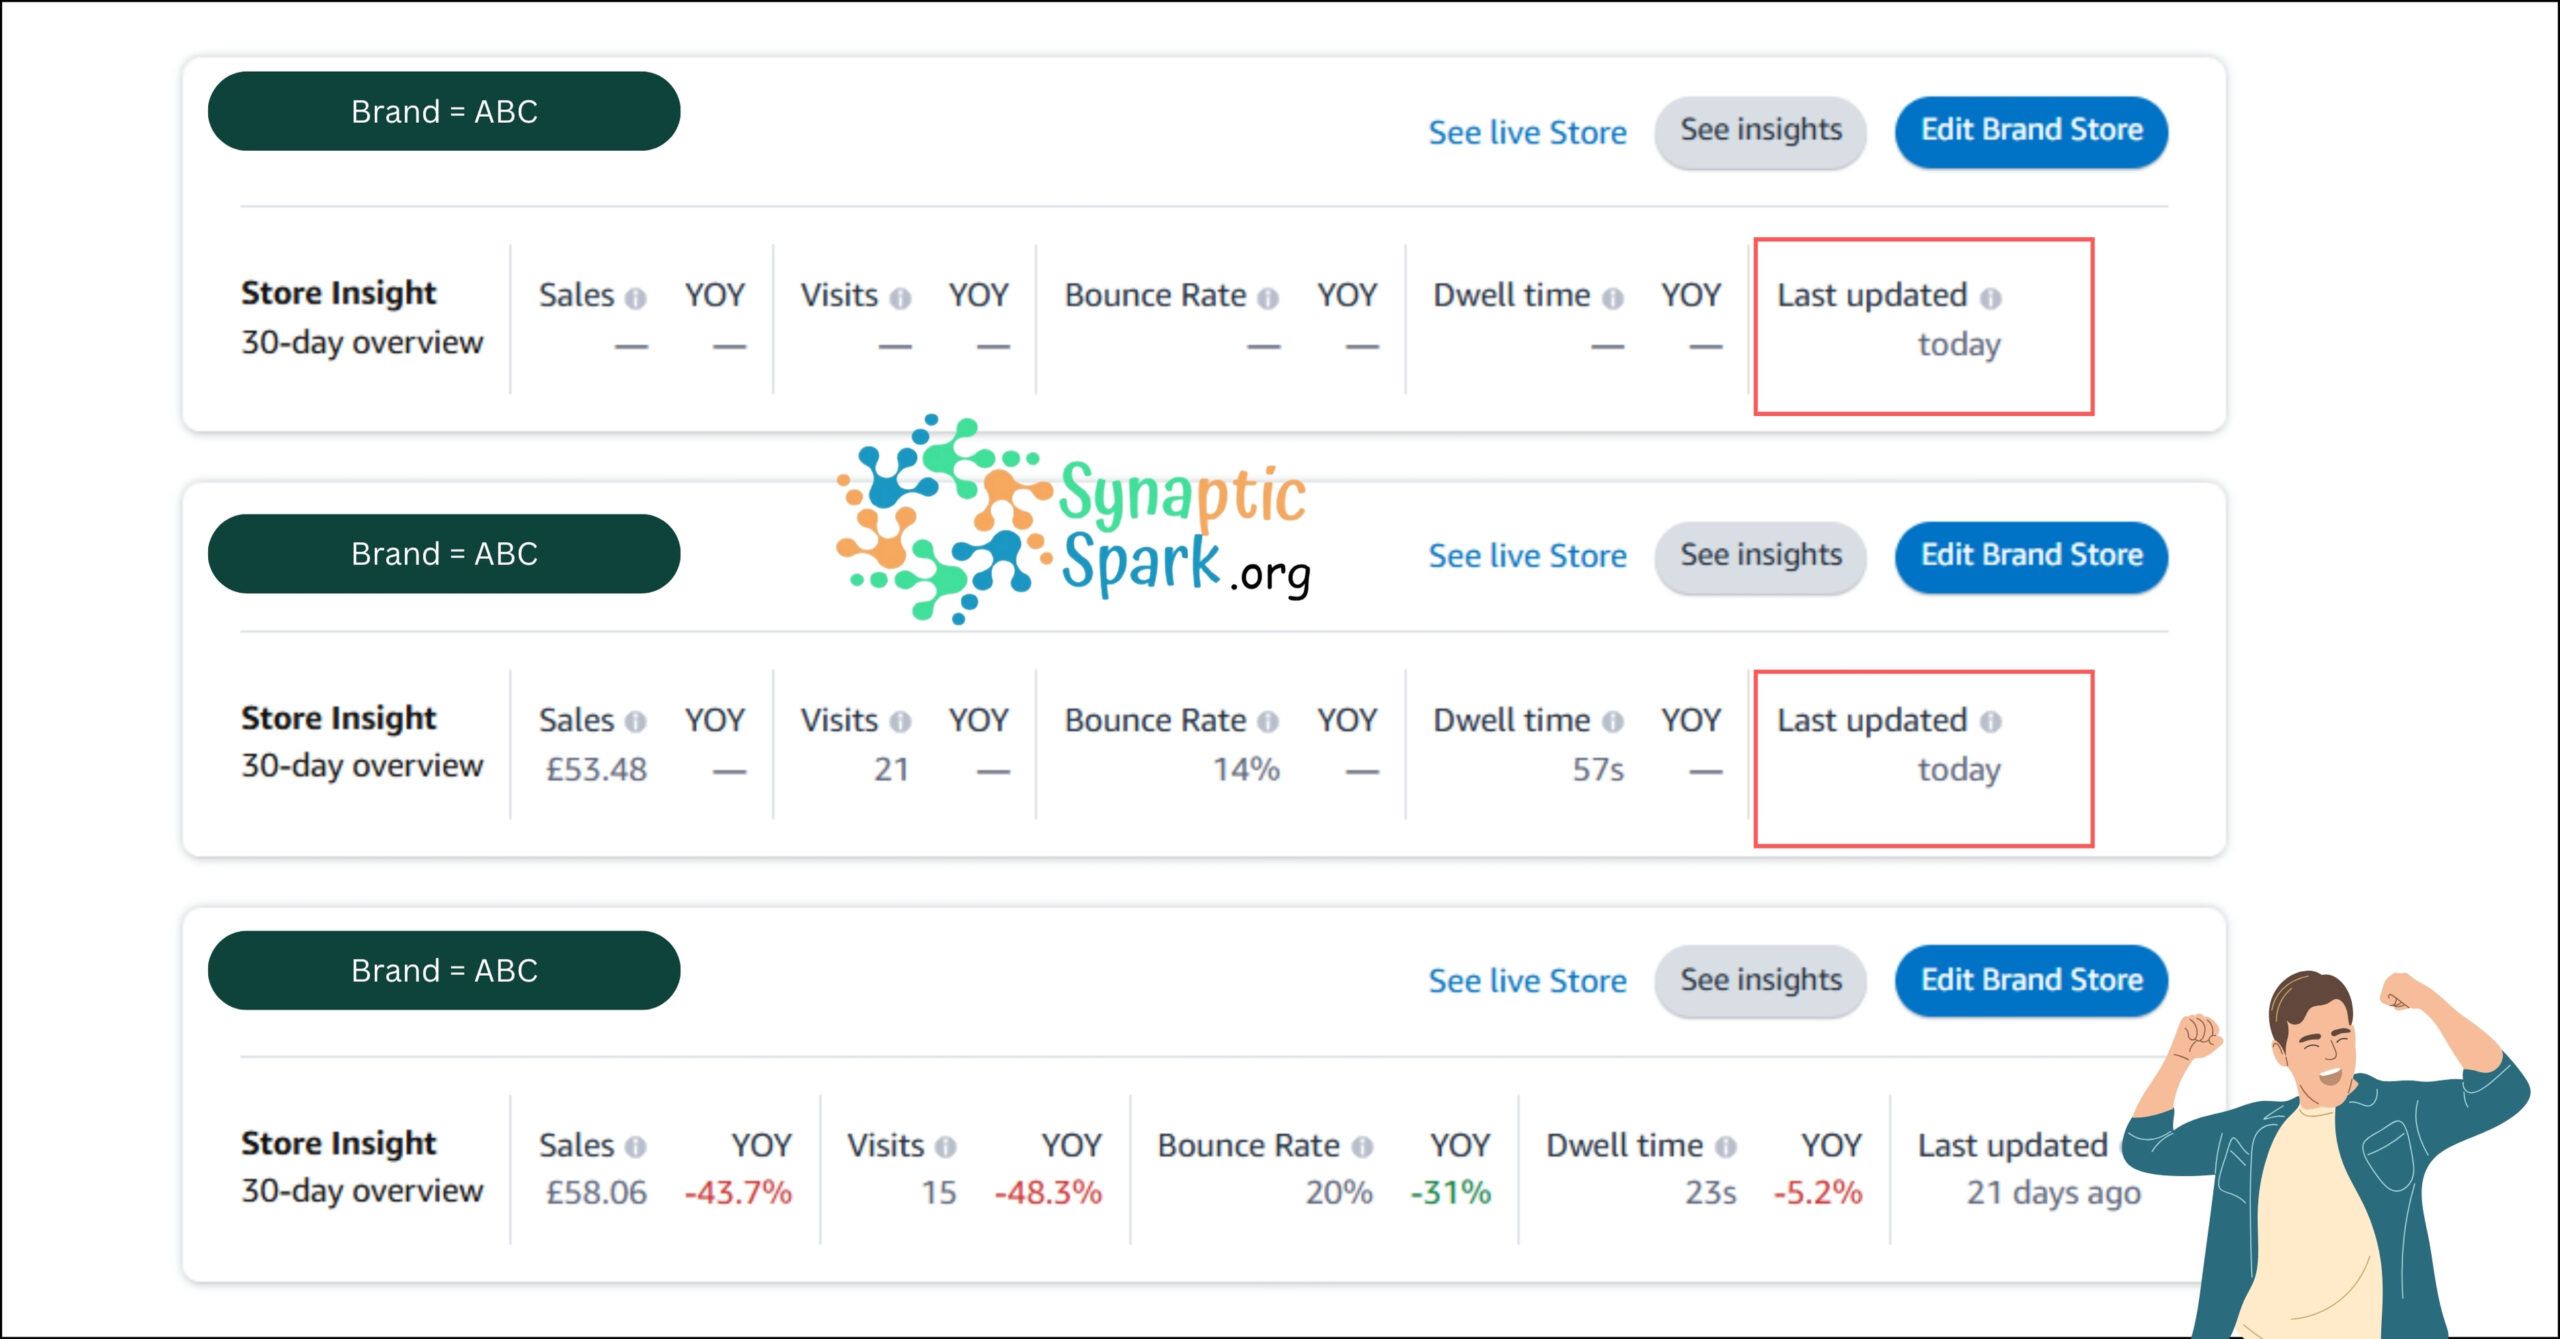Click Visits info icon in bottom store card
This screenshot has height=1339, width=2560.
(x=946, y=1147)
